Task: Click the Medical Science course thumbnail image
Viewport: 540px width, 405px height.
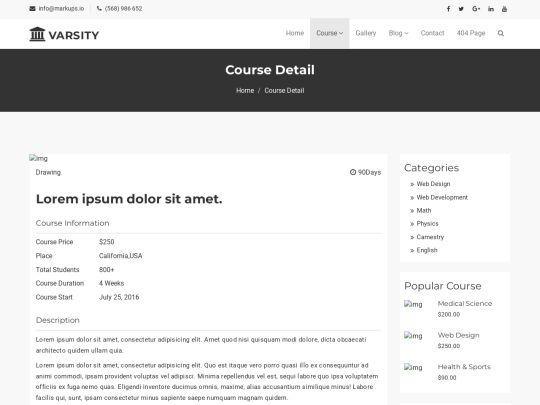Action: 413,304
